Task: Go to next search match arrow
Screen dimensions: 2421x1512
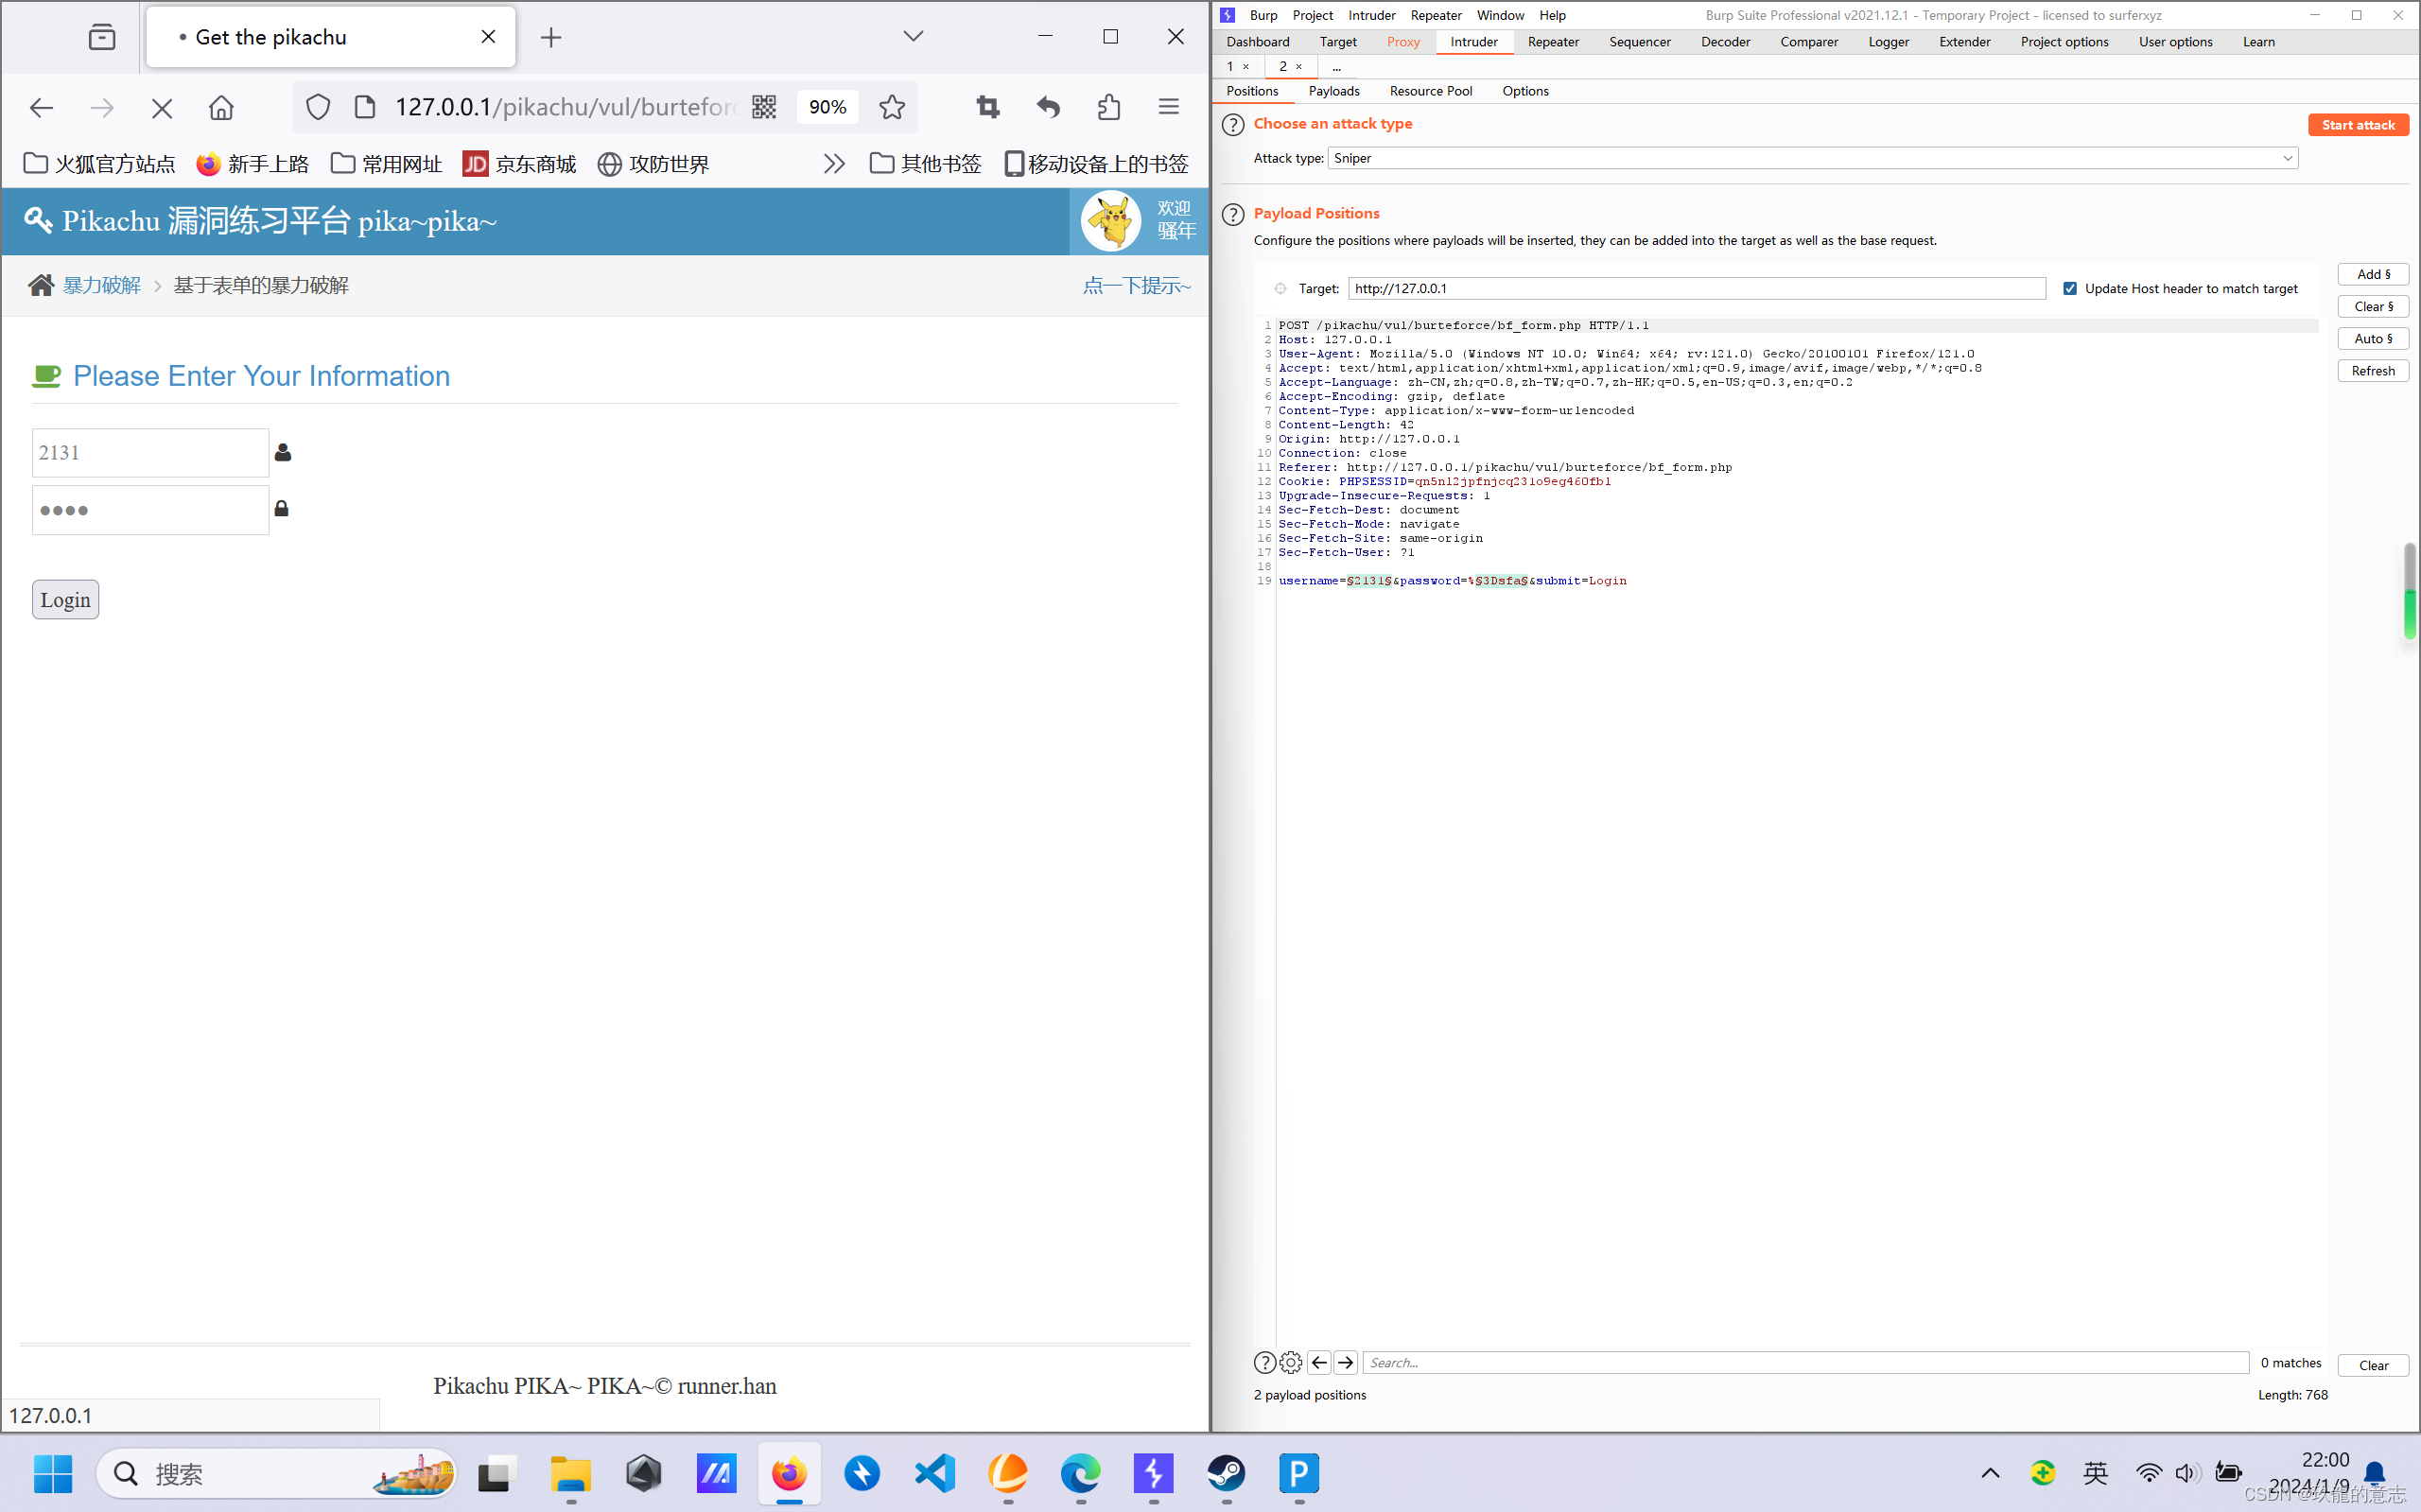Action: [1345, 1362]
